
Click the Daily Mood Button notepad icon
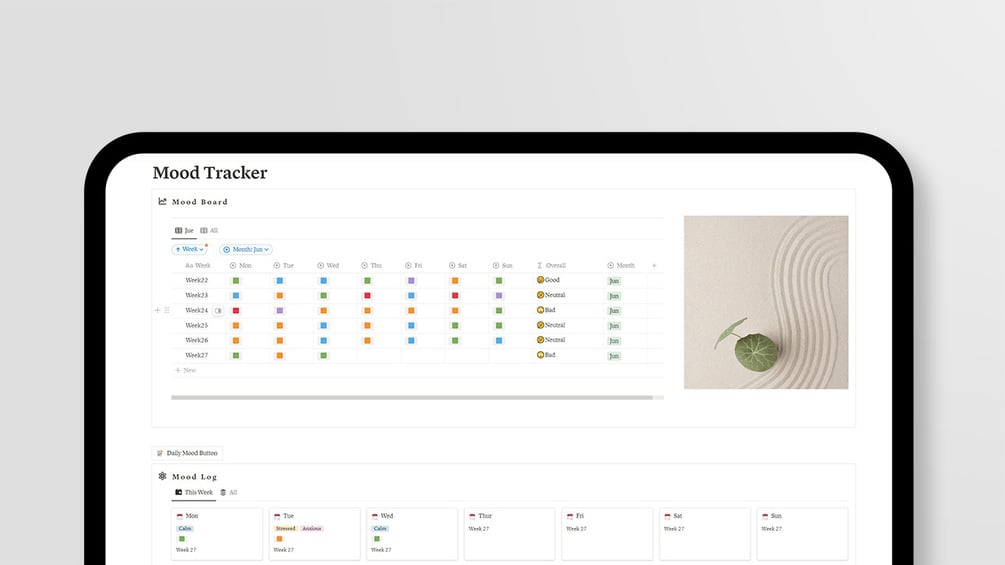click(x=160, y=453)
